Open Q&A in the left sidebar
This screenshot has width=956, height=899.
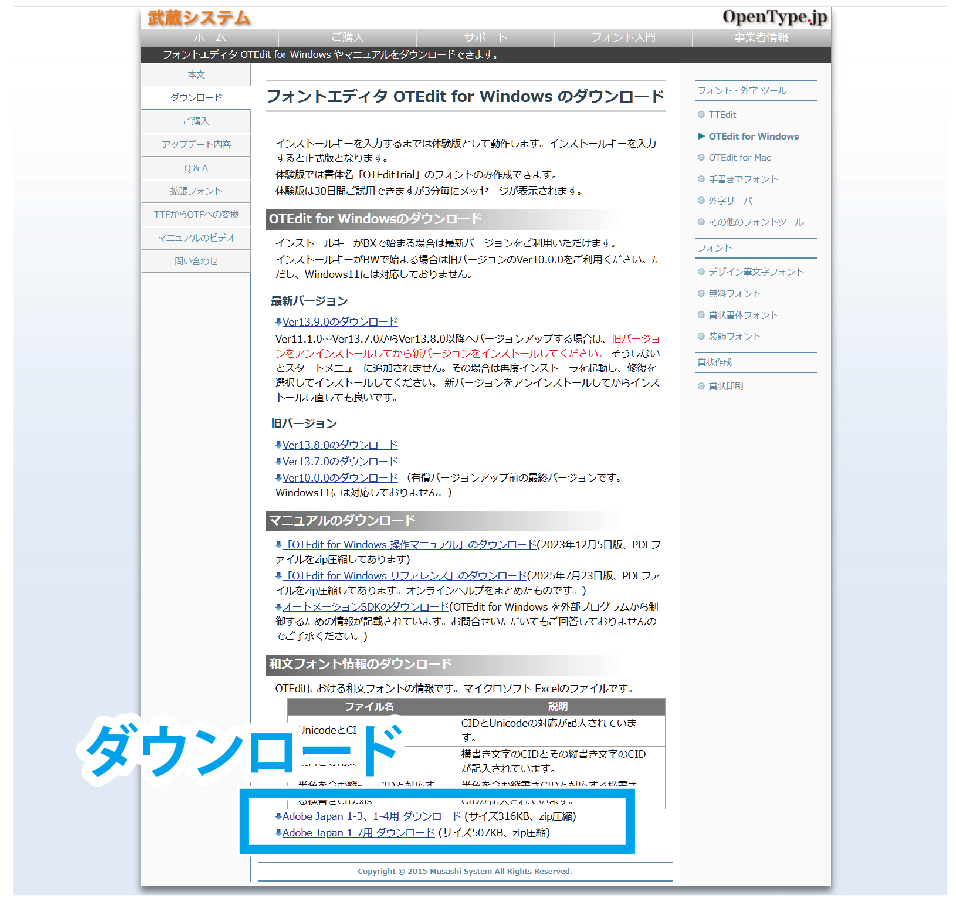coord(196,168)
